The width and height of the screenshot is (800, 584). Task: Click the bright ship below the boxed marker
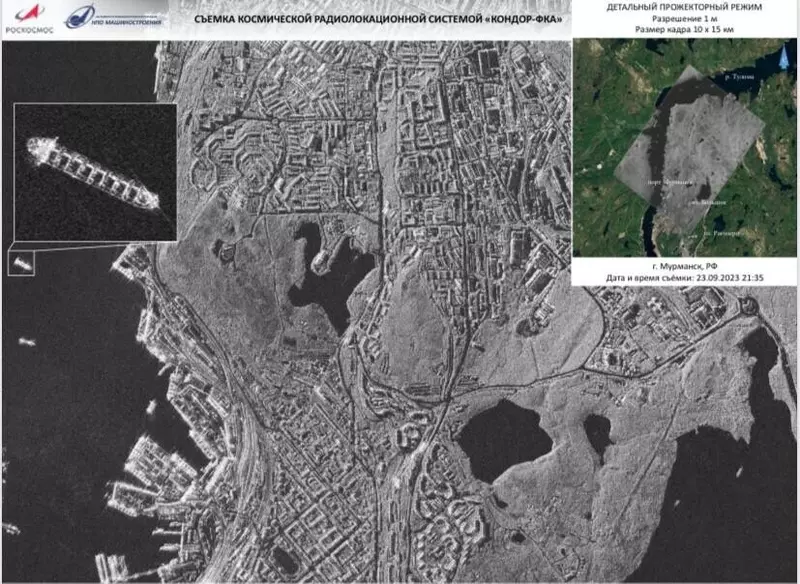pos(25,342)
